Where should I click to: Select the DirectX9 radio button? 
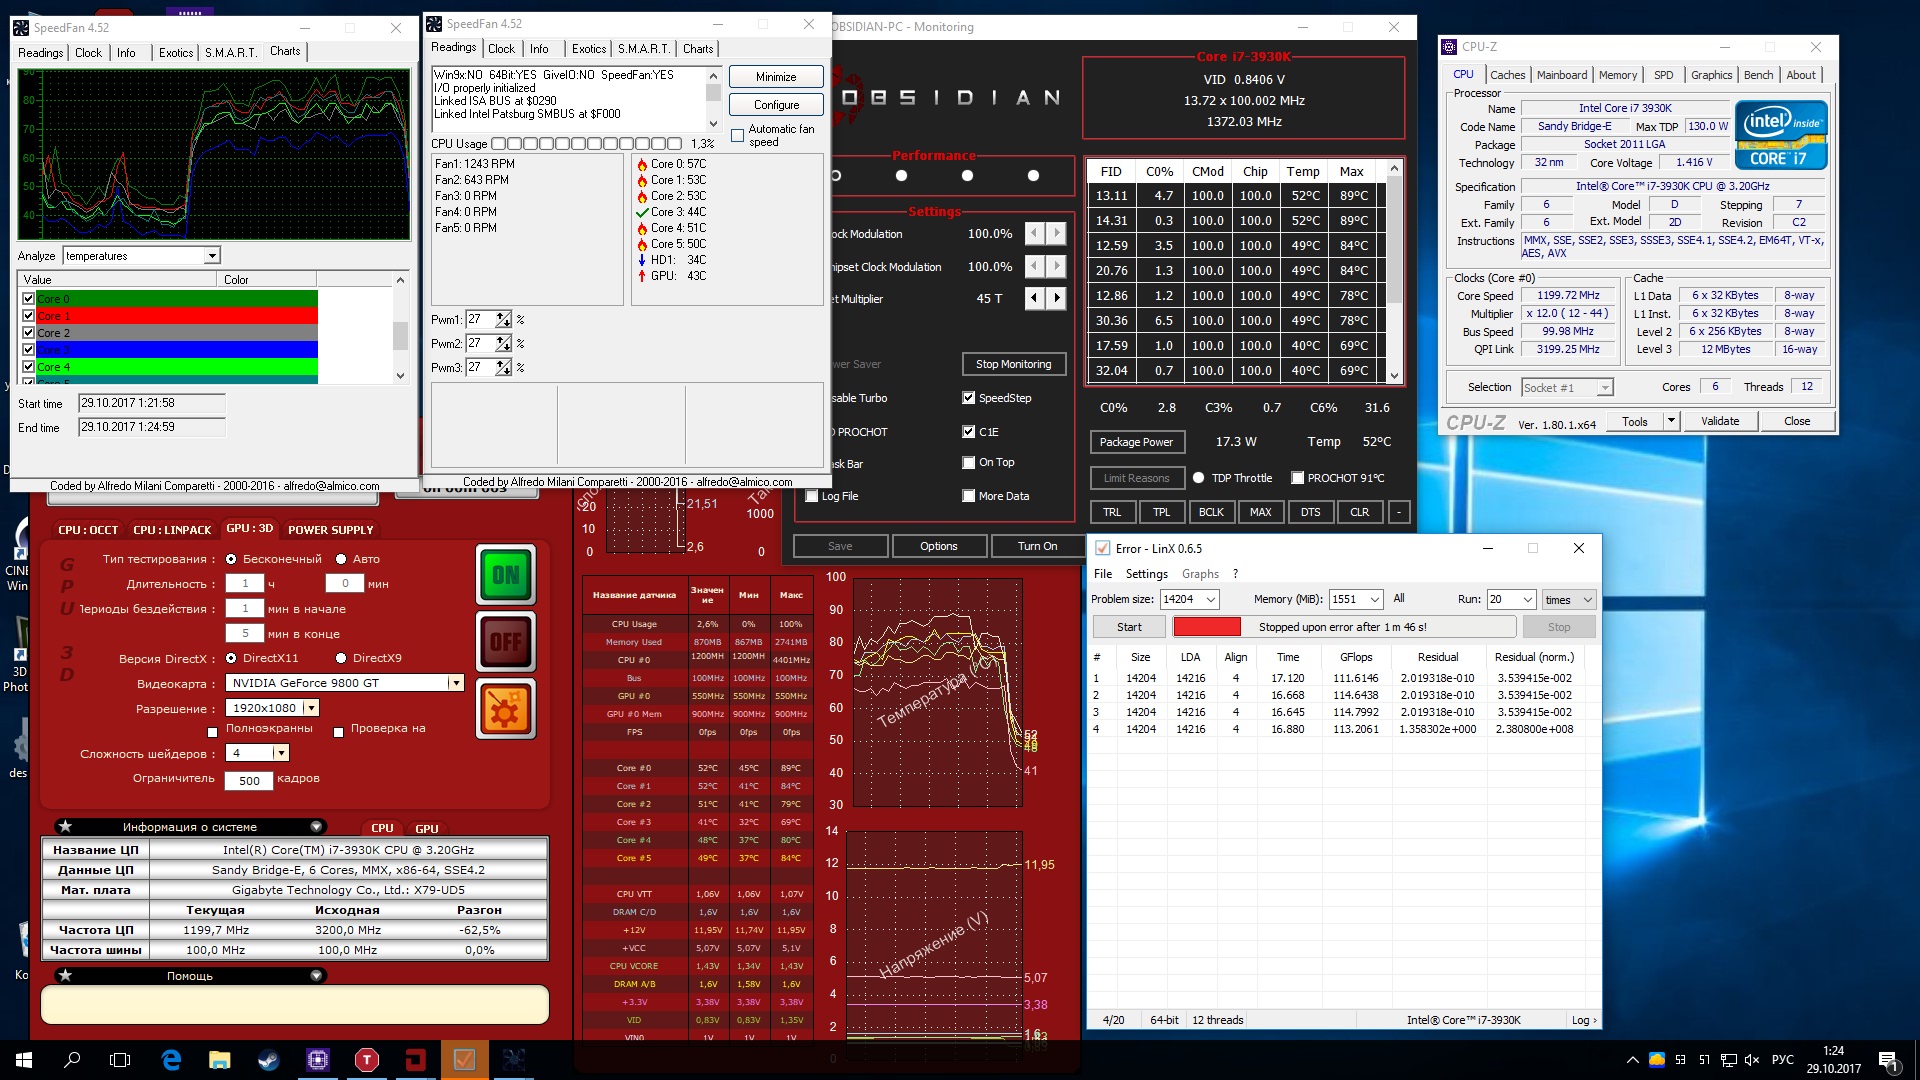(x=341, y=658)
